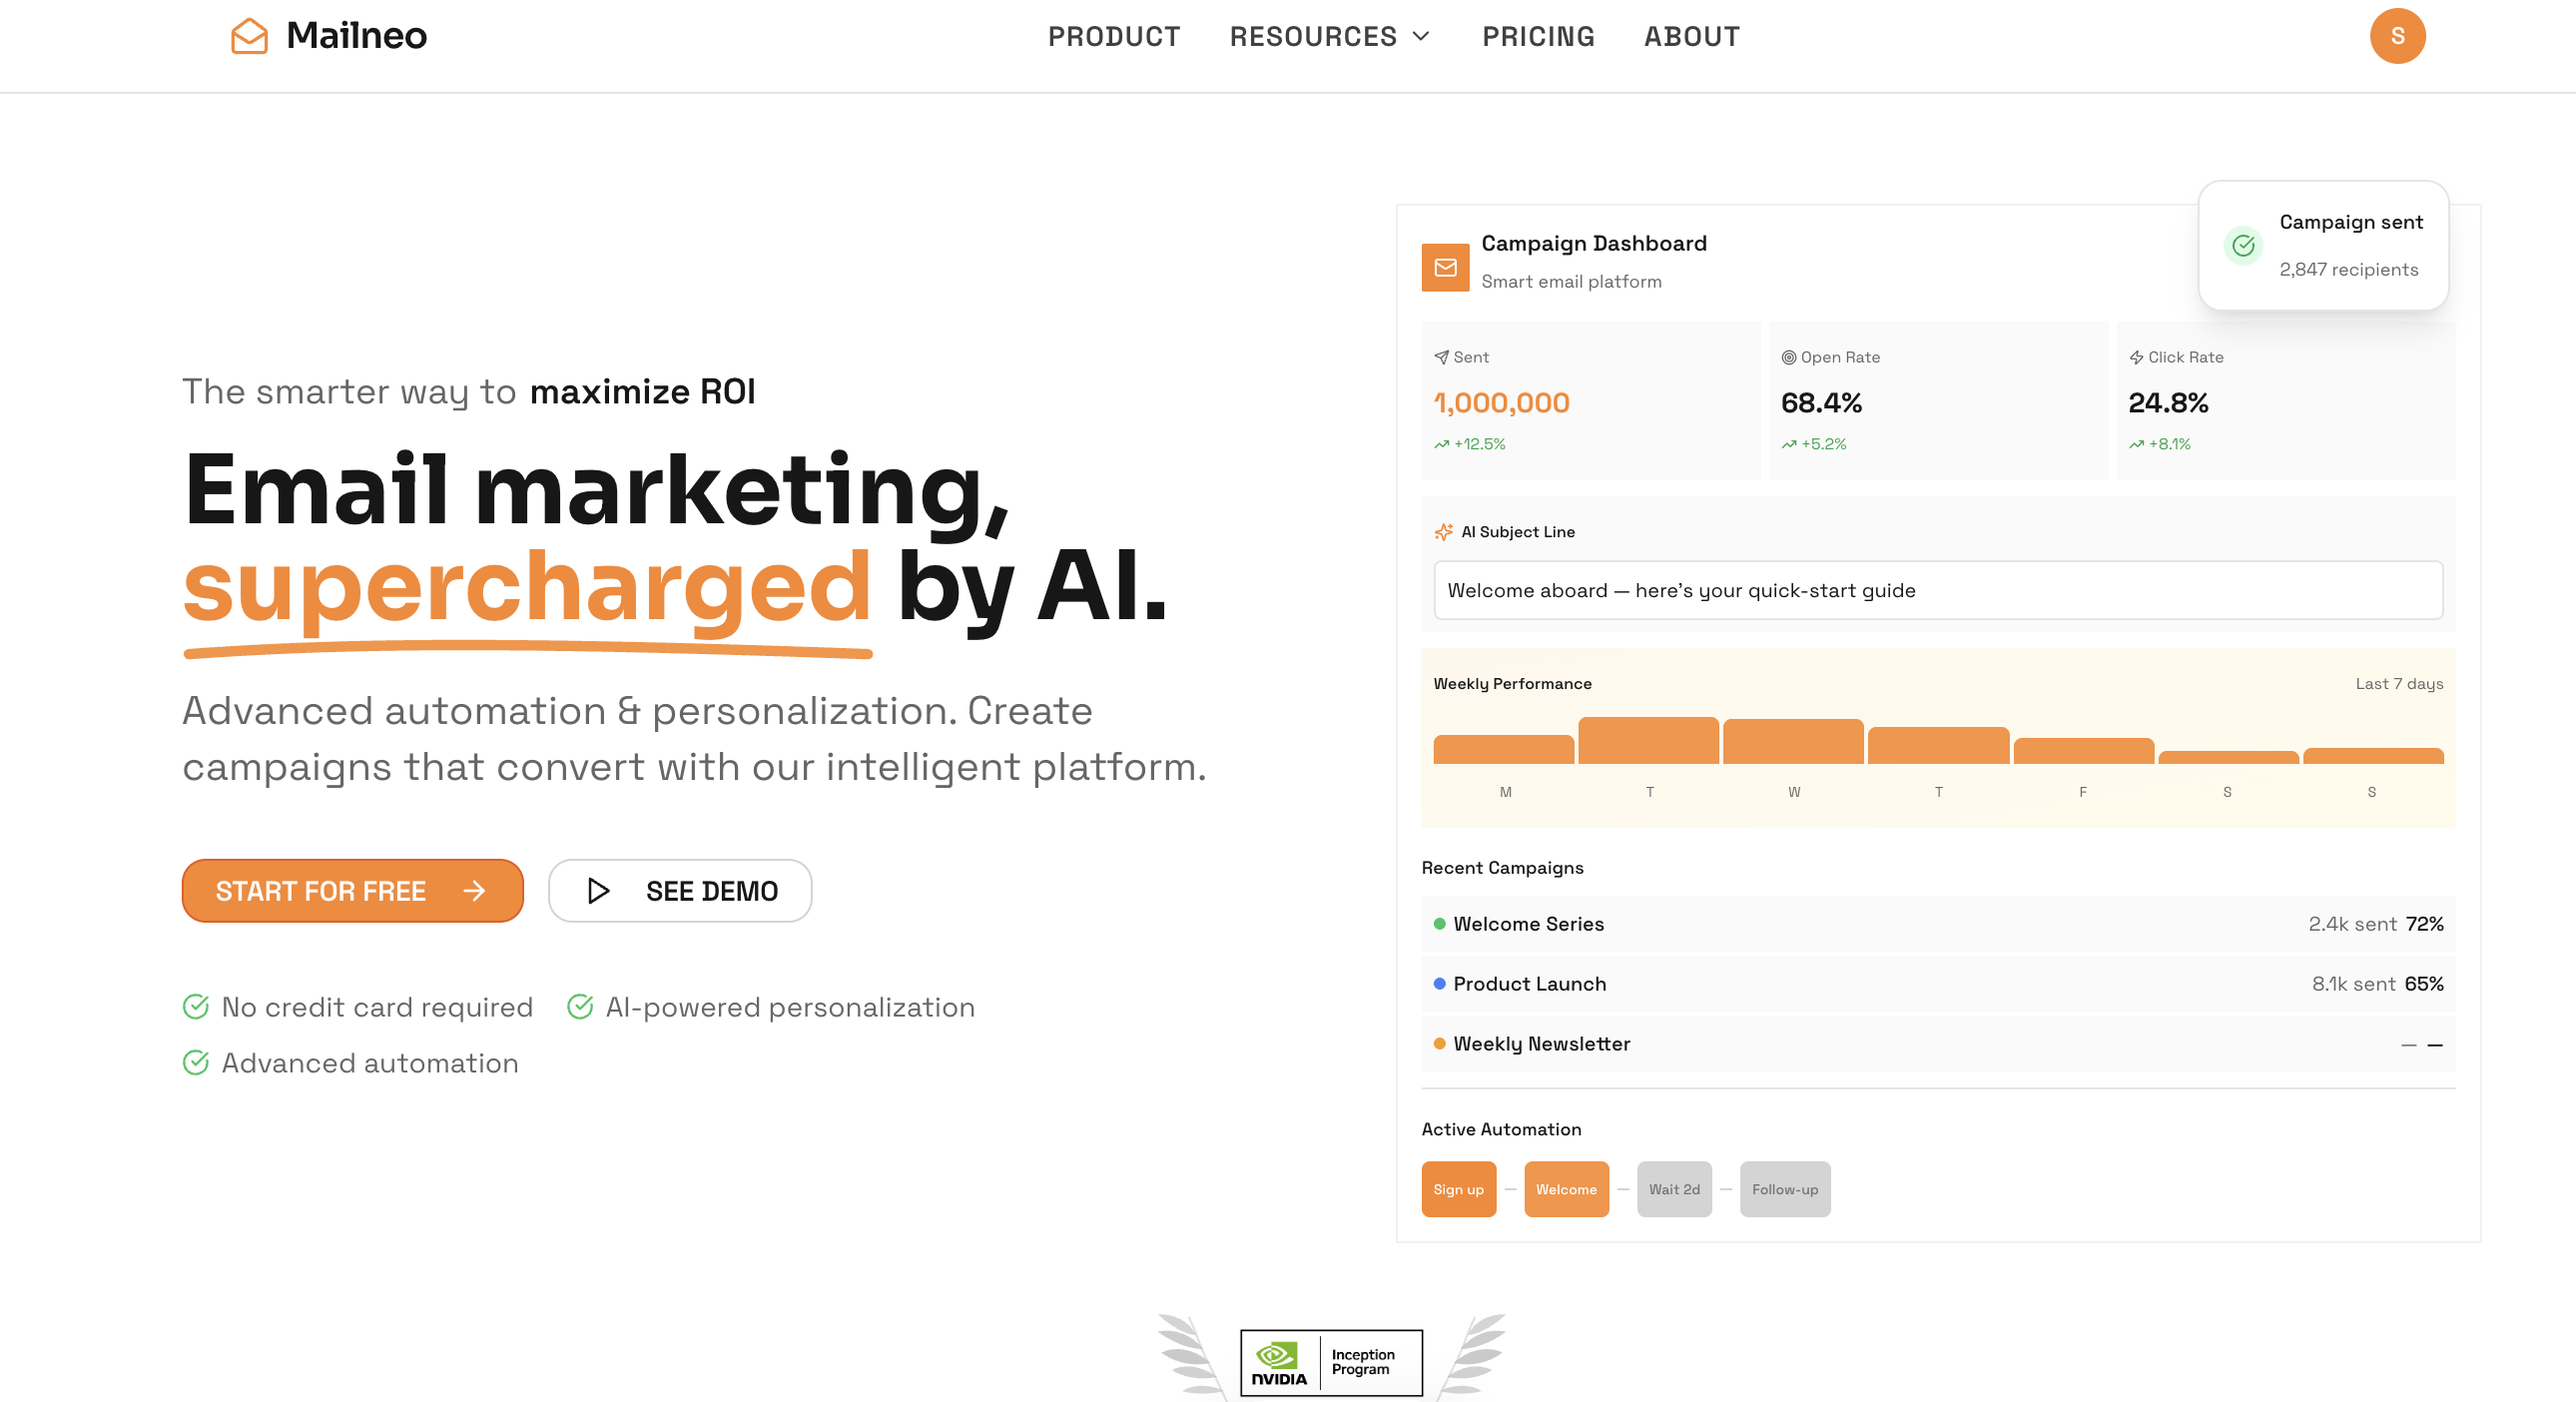The image size is (2576, 1402).
Task: Click the AI Subject Line sparkle icon
Action: pos(1443,532)
